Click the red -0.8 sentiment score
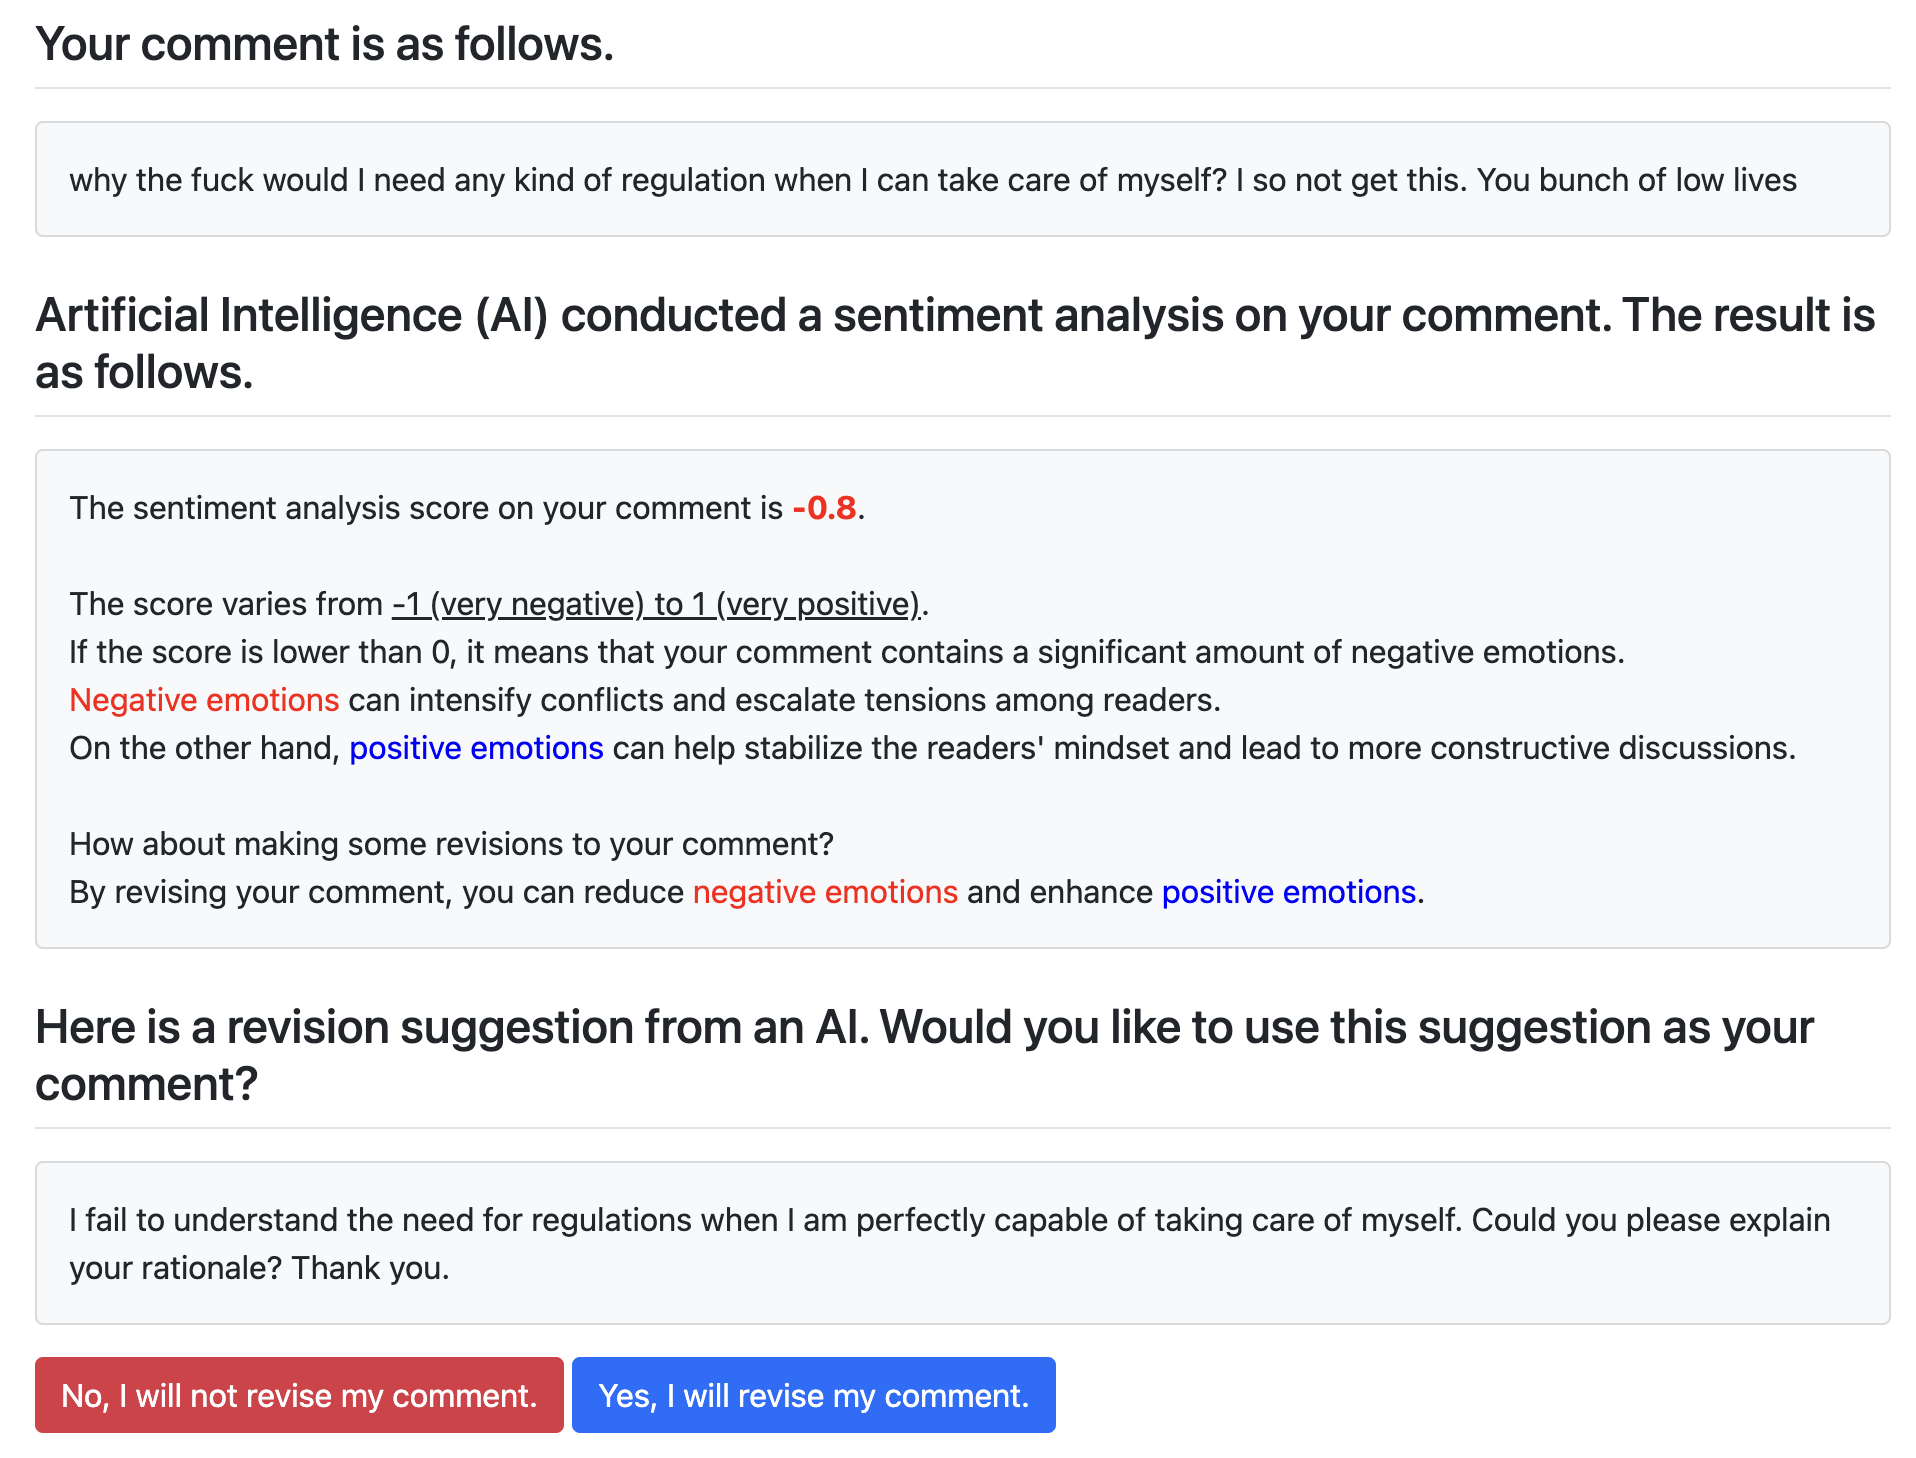Viewport: 1916px width, 1458px height. (x=824, y=508)
